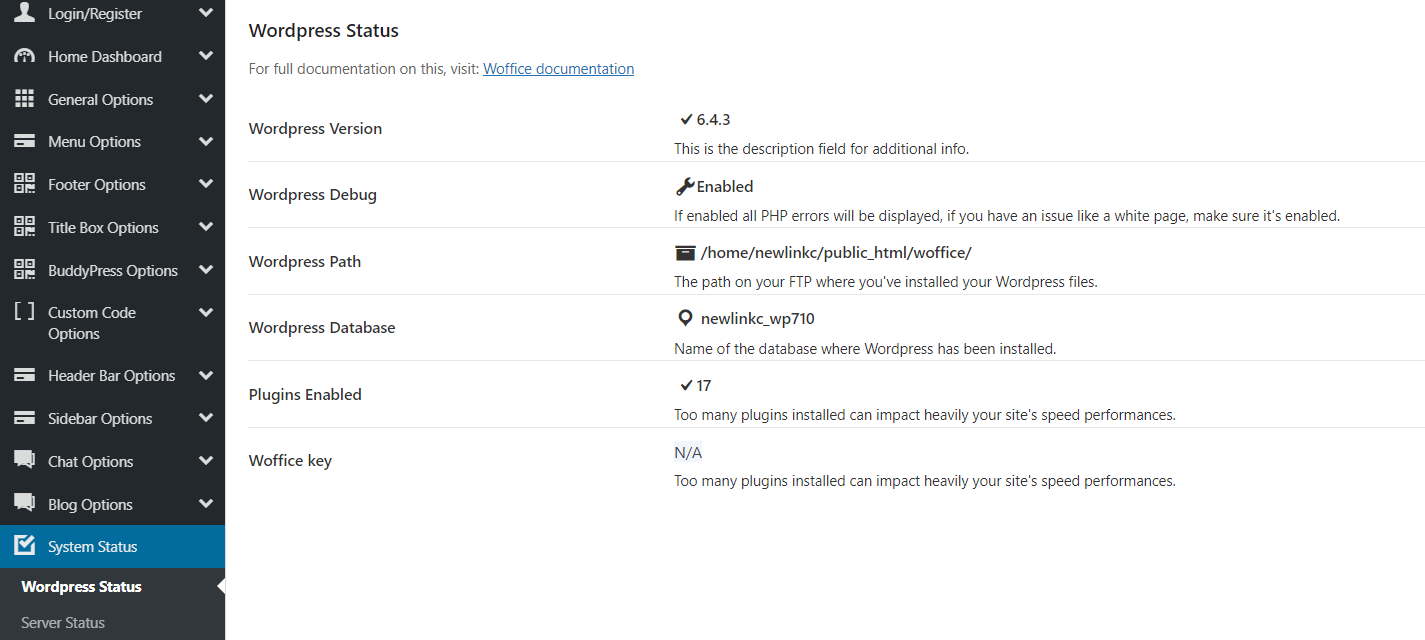Switch to Server Status

click(x=62, y=622)
